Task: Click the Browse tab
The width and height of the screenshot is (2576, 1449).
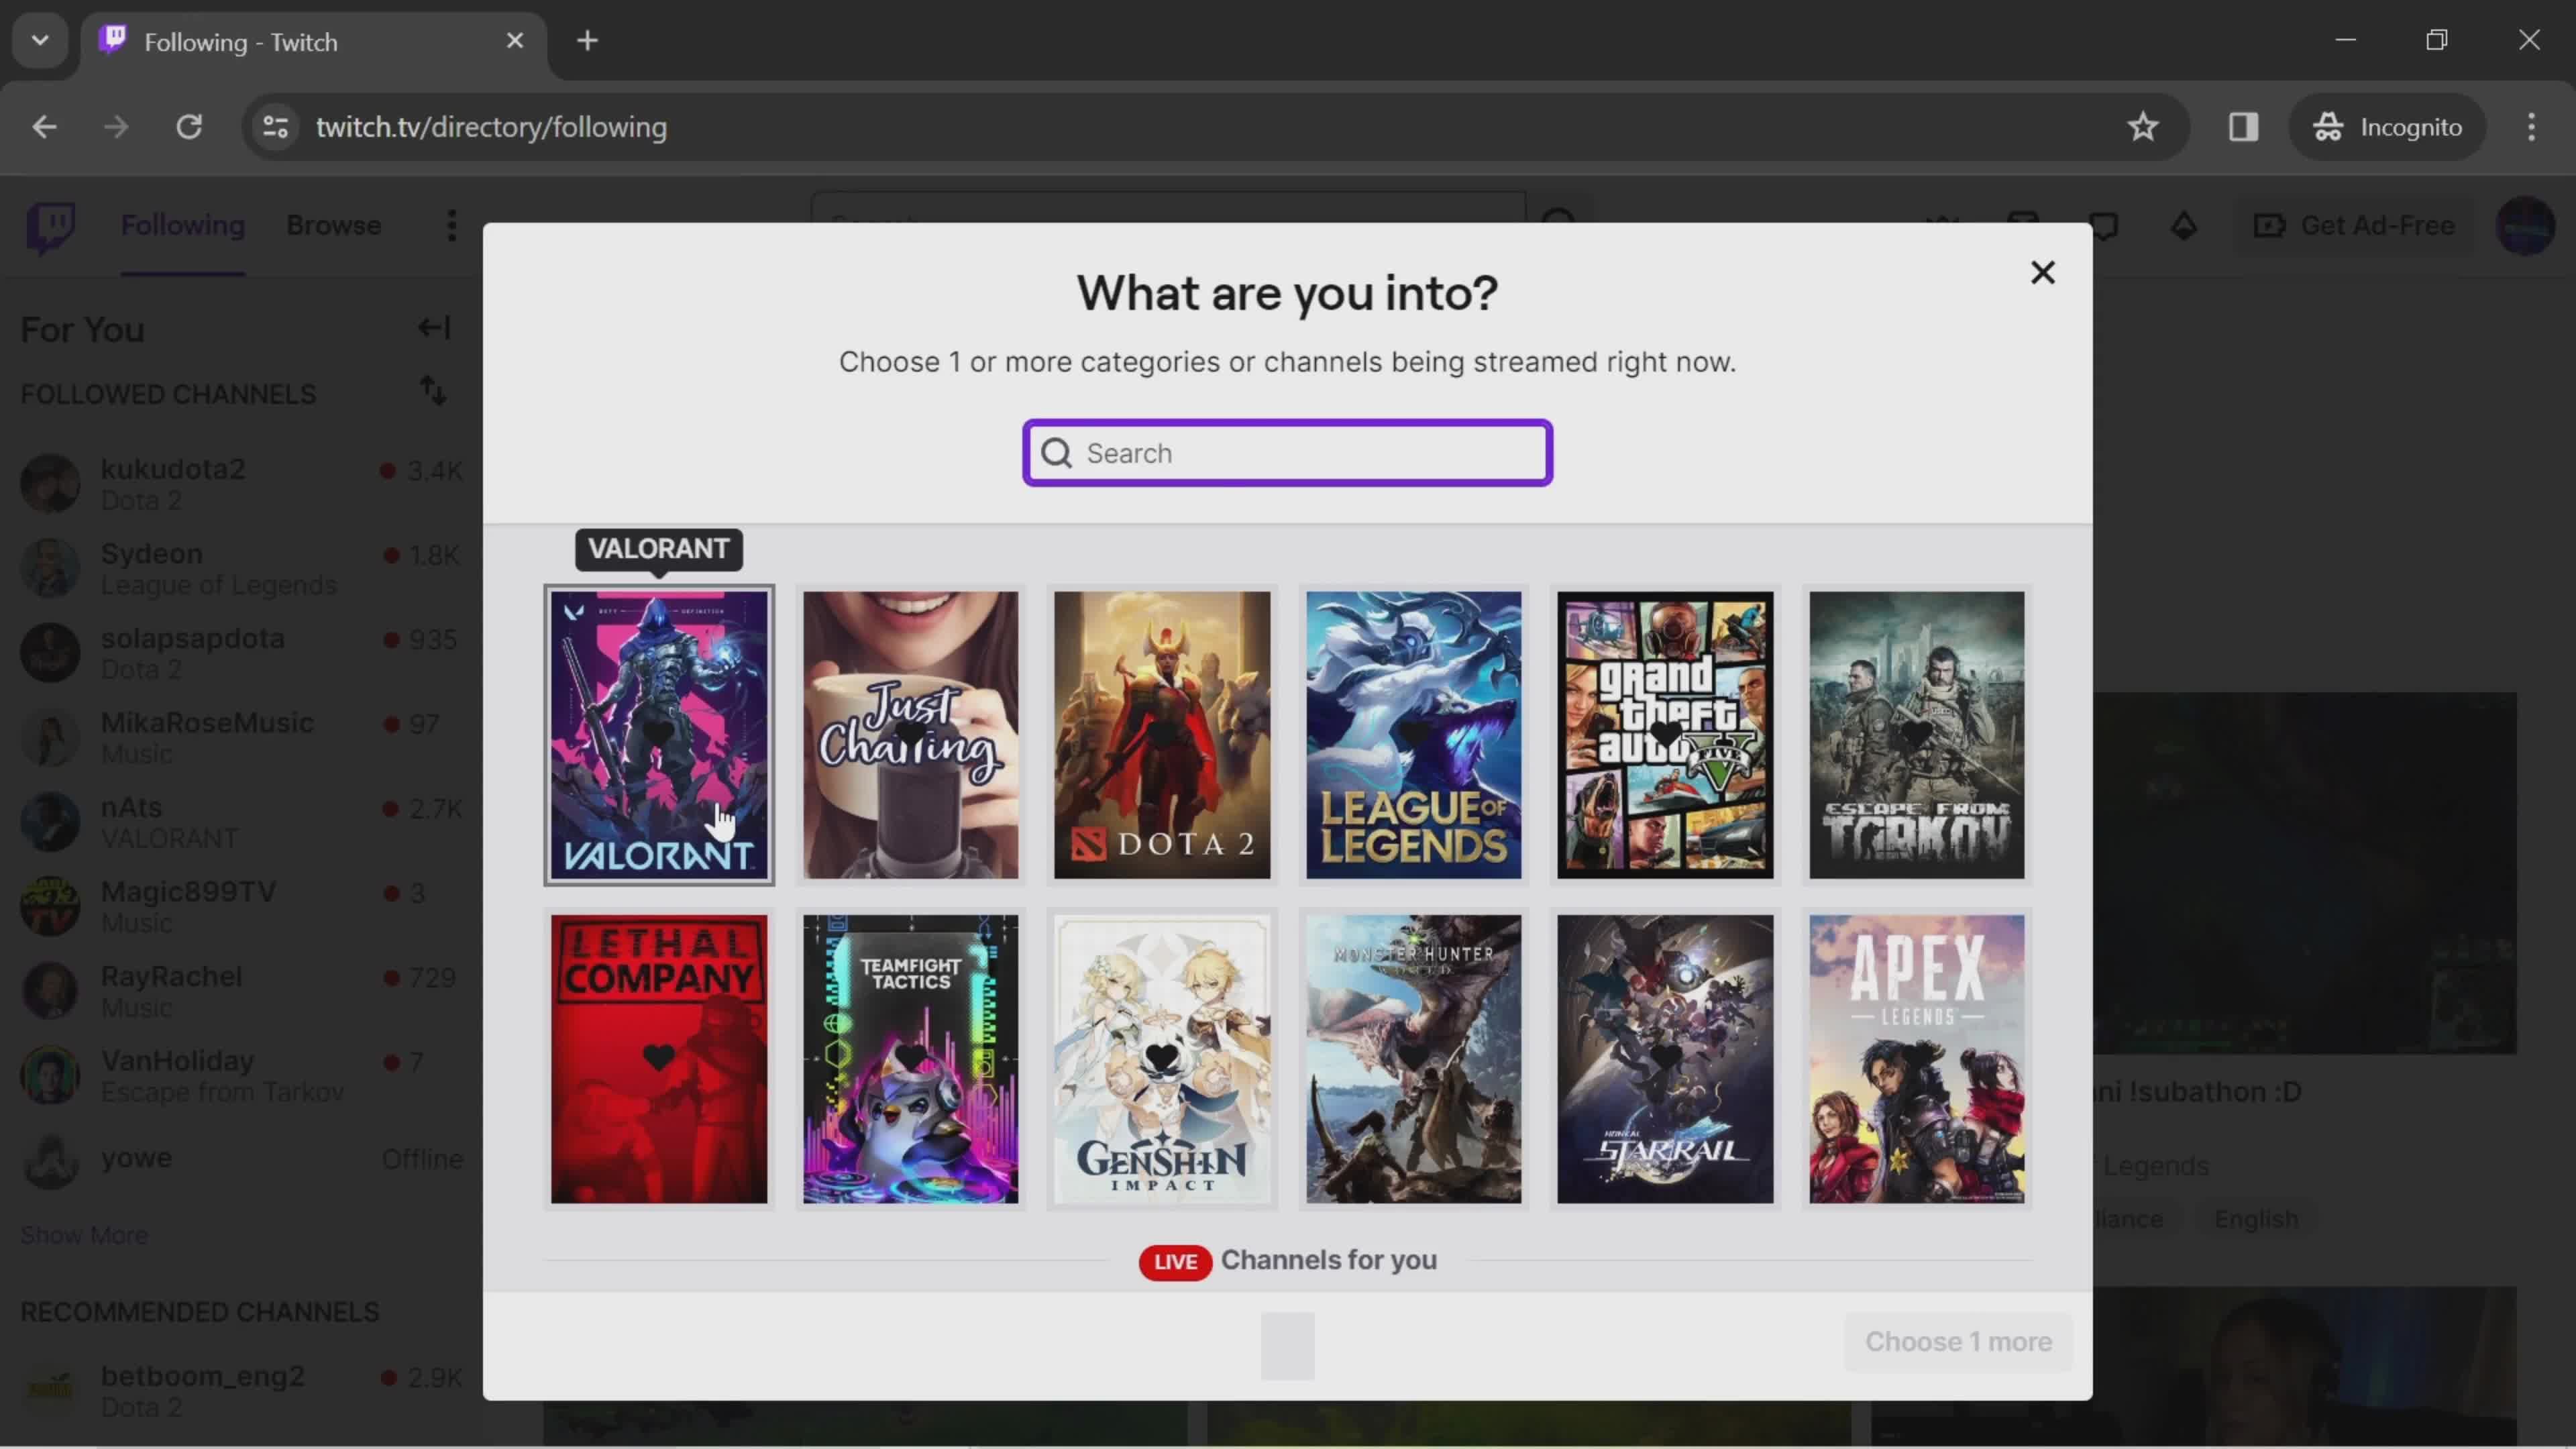Action: click(334, 225)
